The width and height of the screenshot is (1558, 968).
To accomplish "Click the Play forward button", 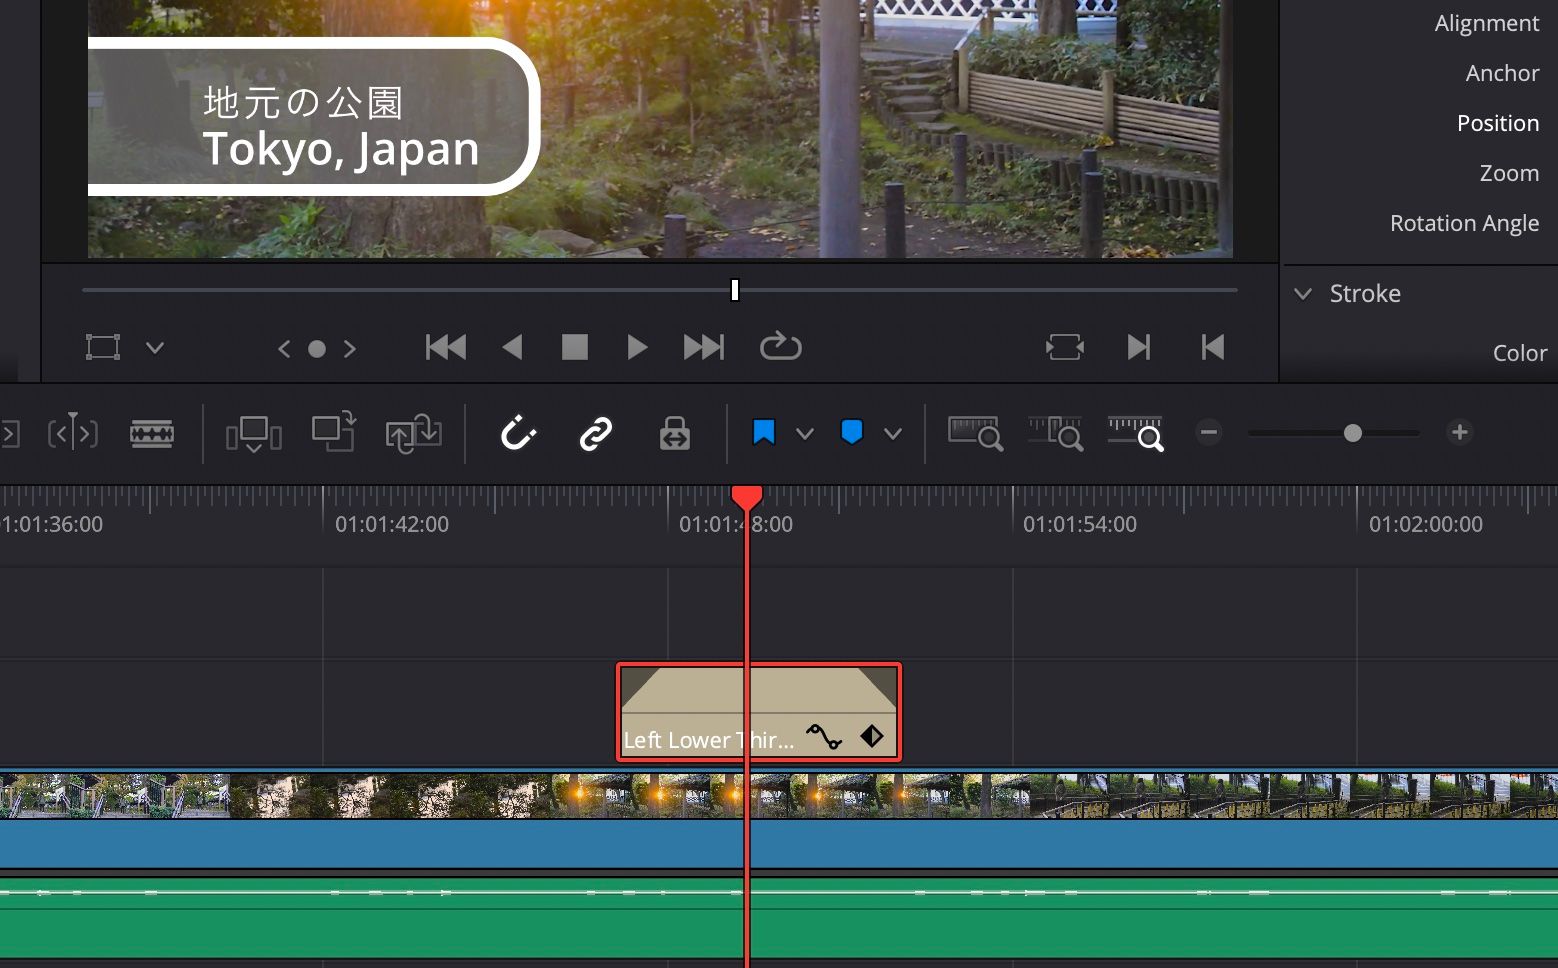I will coord(637,348).
